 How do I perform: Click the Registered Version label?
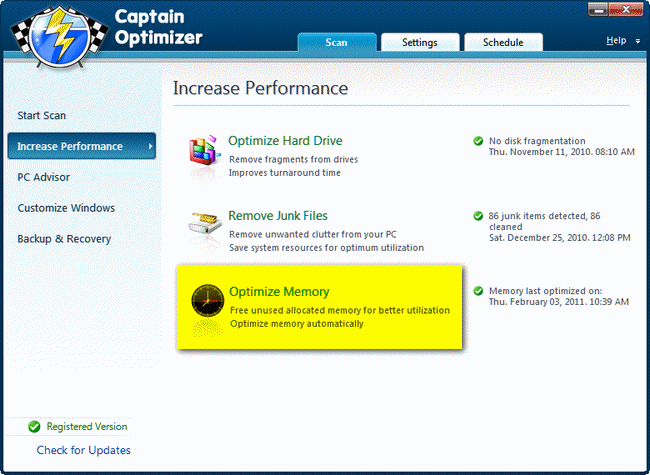87,427
